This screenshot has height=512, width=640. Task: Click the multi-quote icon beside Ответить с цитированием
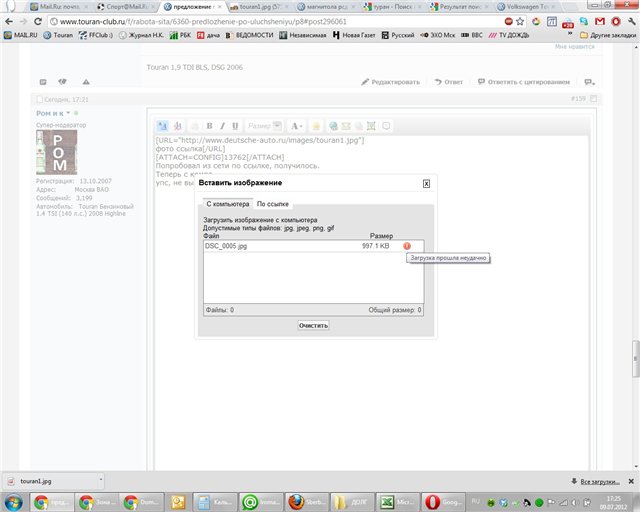[589, 82]
